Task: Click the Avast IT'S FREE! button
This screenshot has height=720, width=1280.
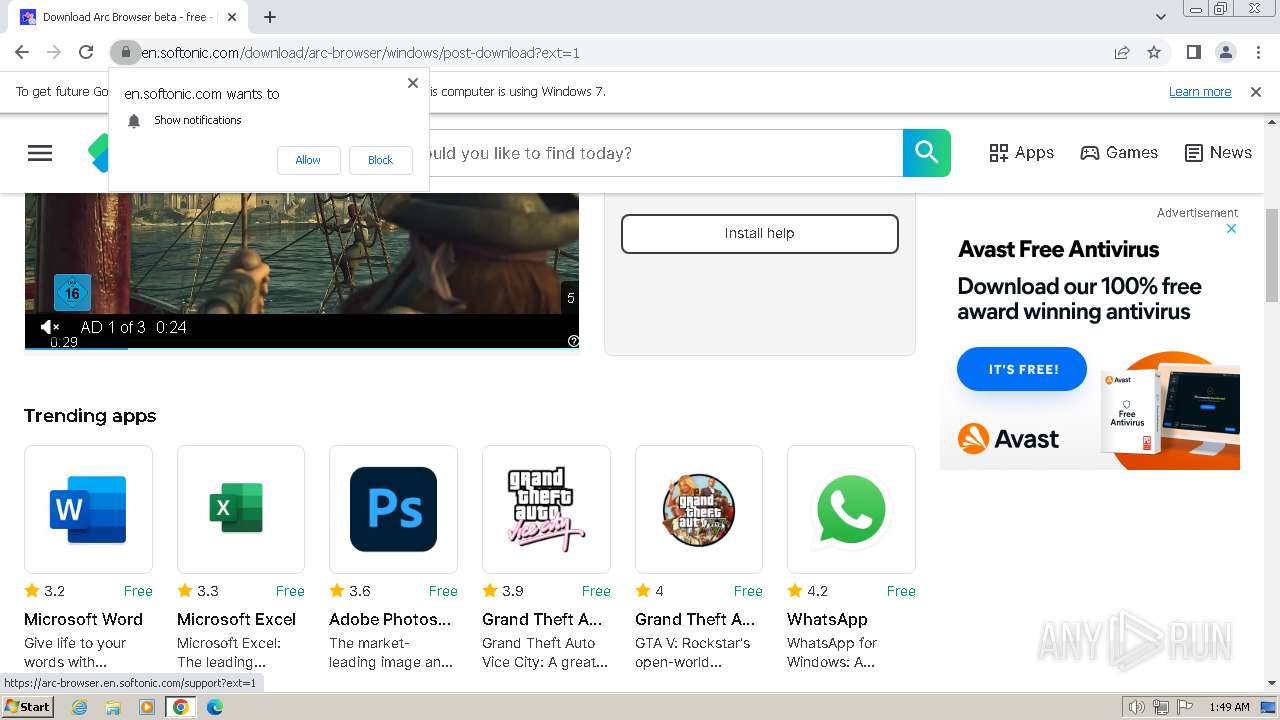Action: [1022, 369]
